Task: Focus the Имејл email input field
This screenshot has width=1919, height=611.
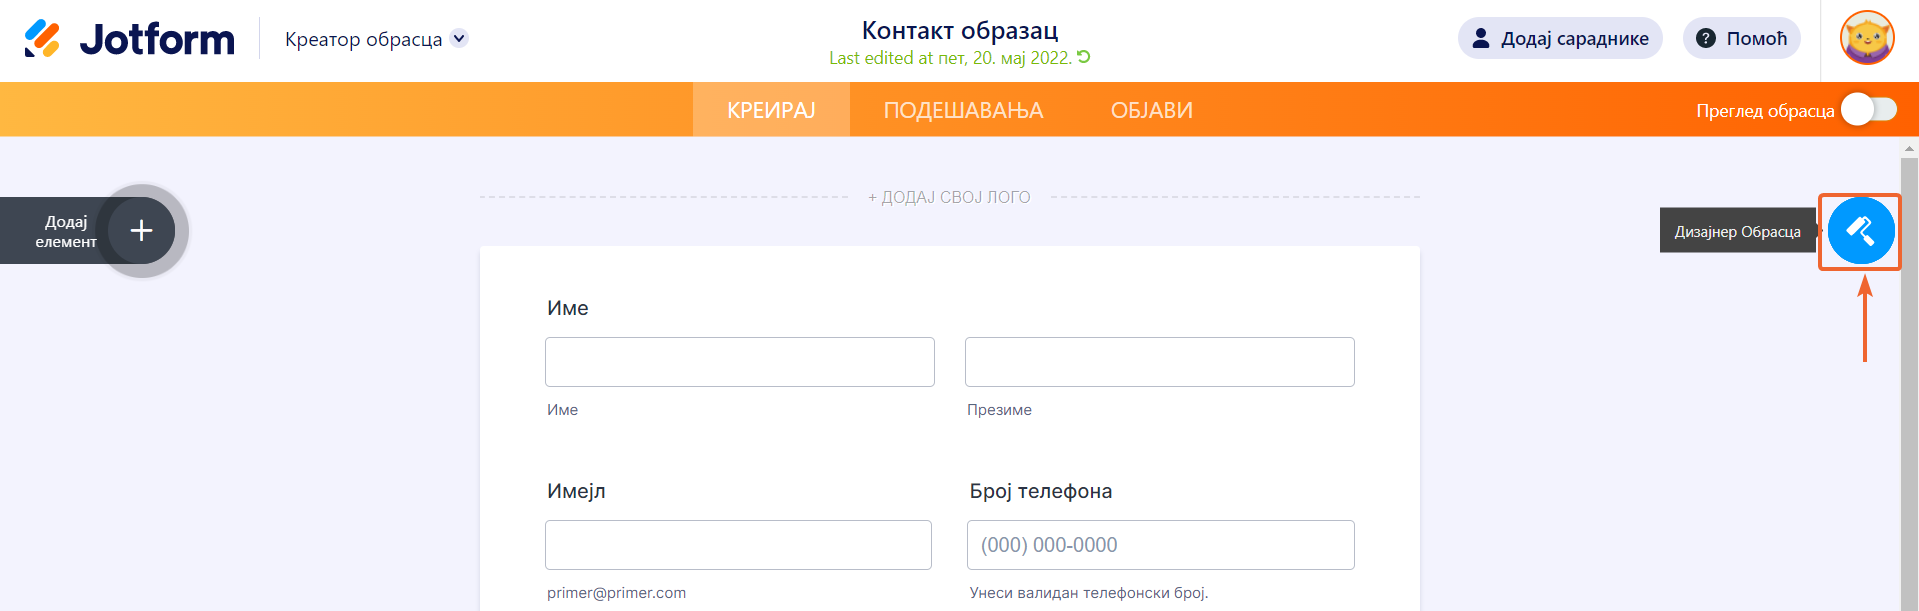Action: [x=738, y=545]
